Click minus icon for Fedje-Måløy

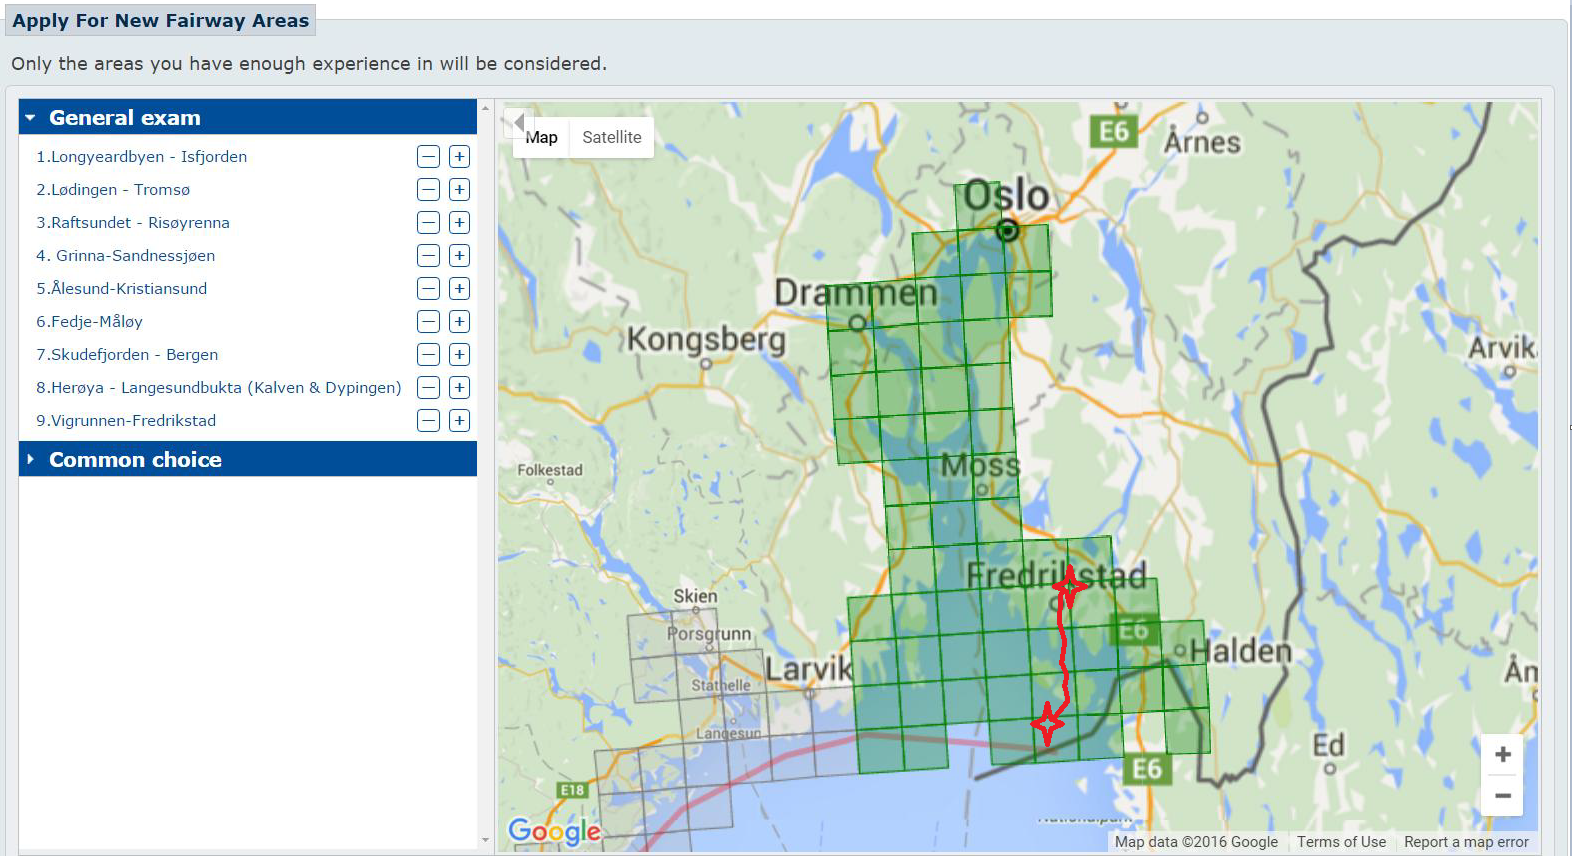[428, 322]
